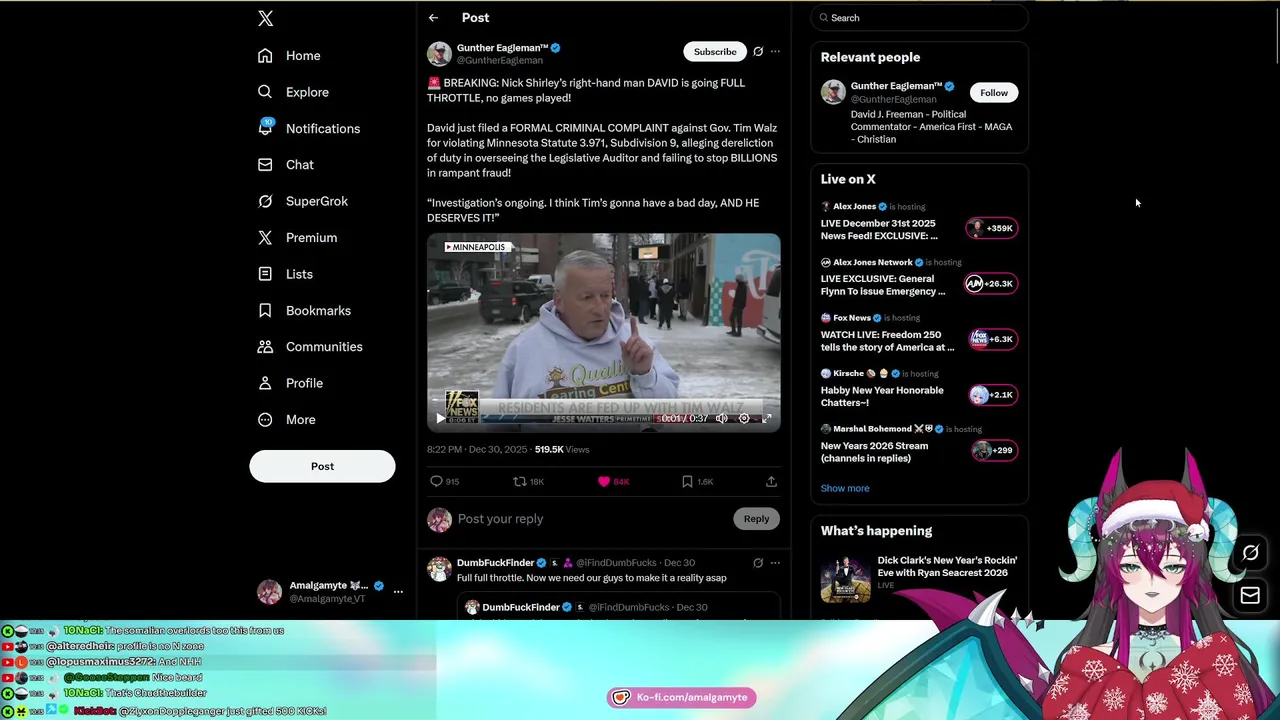Open more options on DumbFuckFinder reply
The width and height of the screenshot is (1280, 720).
click(x=775, y=563)
